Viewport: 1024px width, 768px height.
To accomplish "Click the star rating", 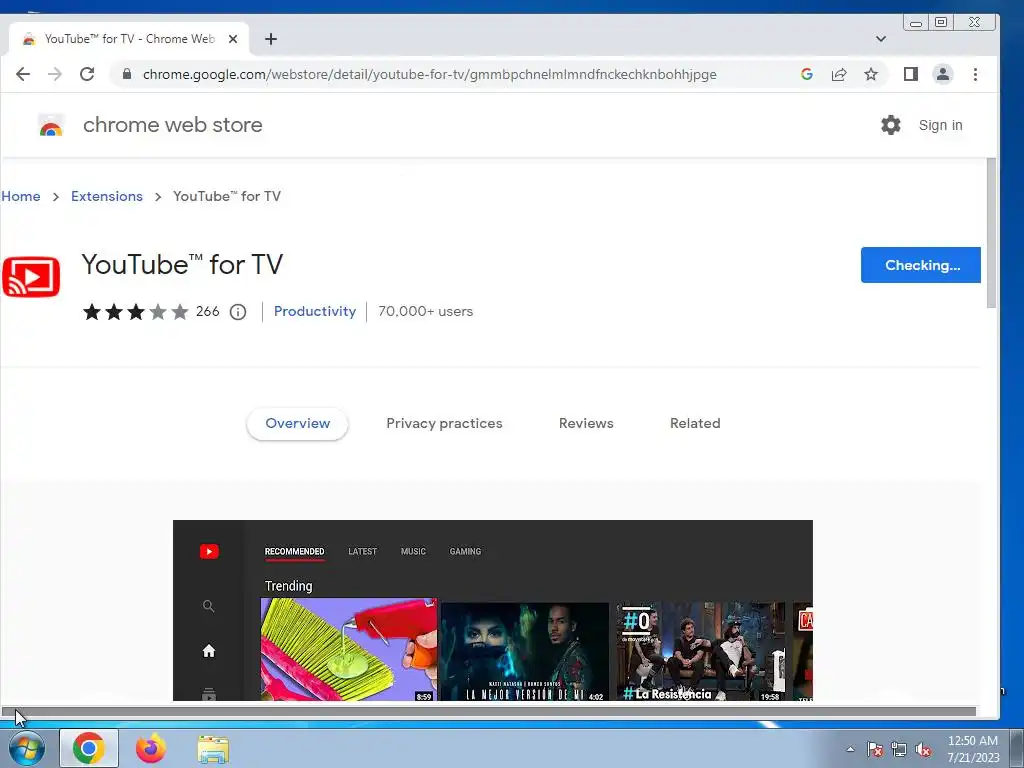I will tap(135, 312).
